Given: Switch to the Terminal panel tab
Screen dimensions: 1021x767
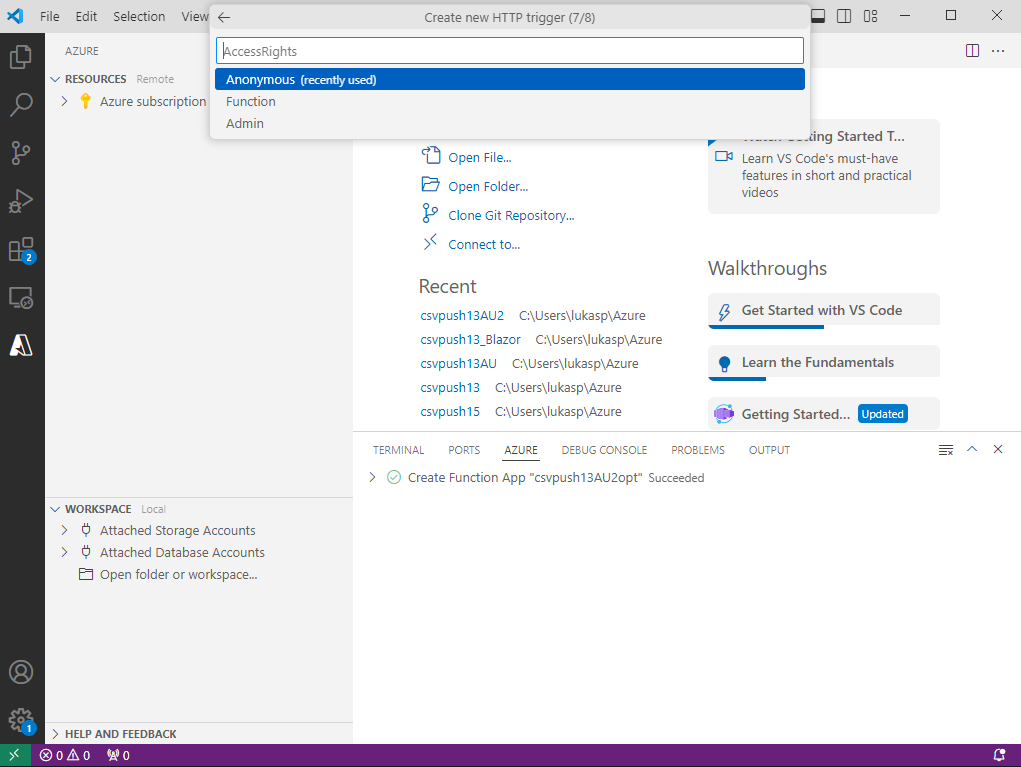Looking at the screenshot, I should pyautogui.click(x=398, y=450).
